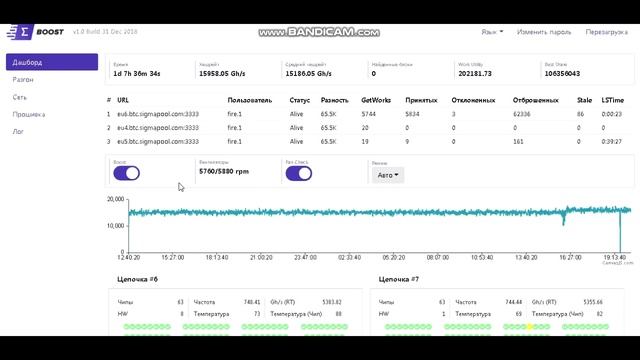Click the fan speed 5760/5880 rpm

coord(224,171)
